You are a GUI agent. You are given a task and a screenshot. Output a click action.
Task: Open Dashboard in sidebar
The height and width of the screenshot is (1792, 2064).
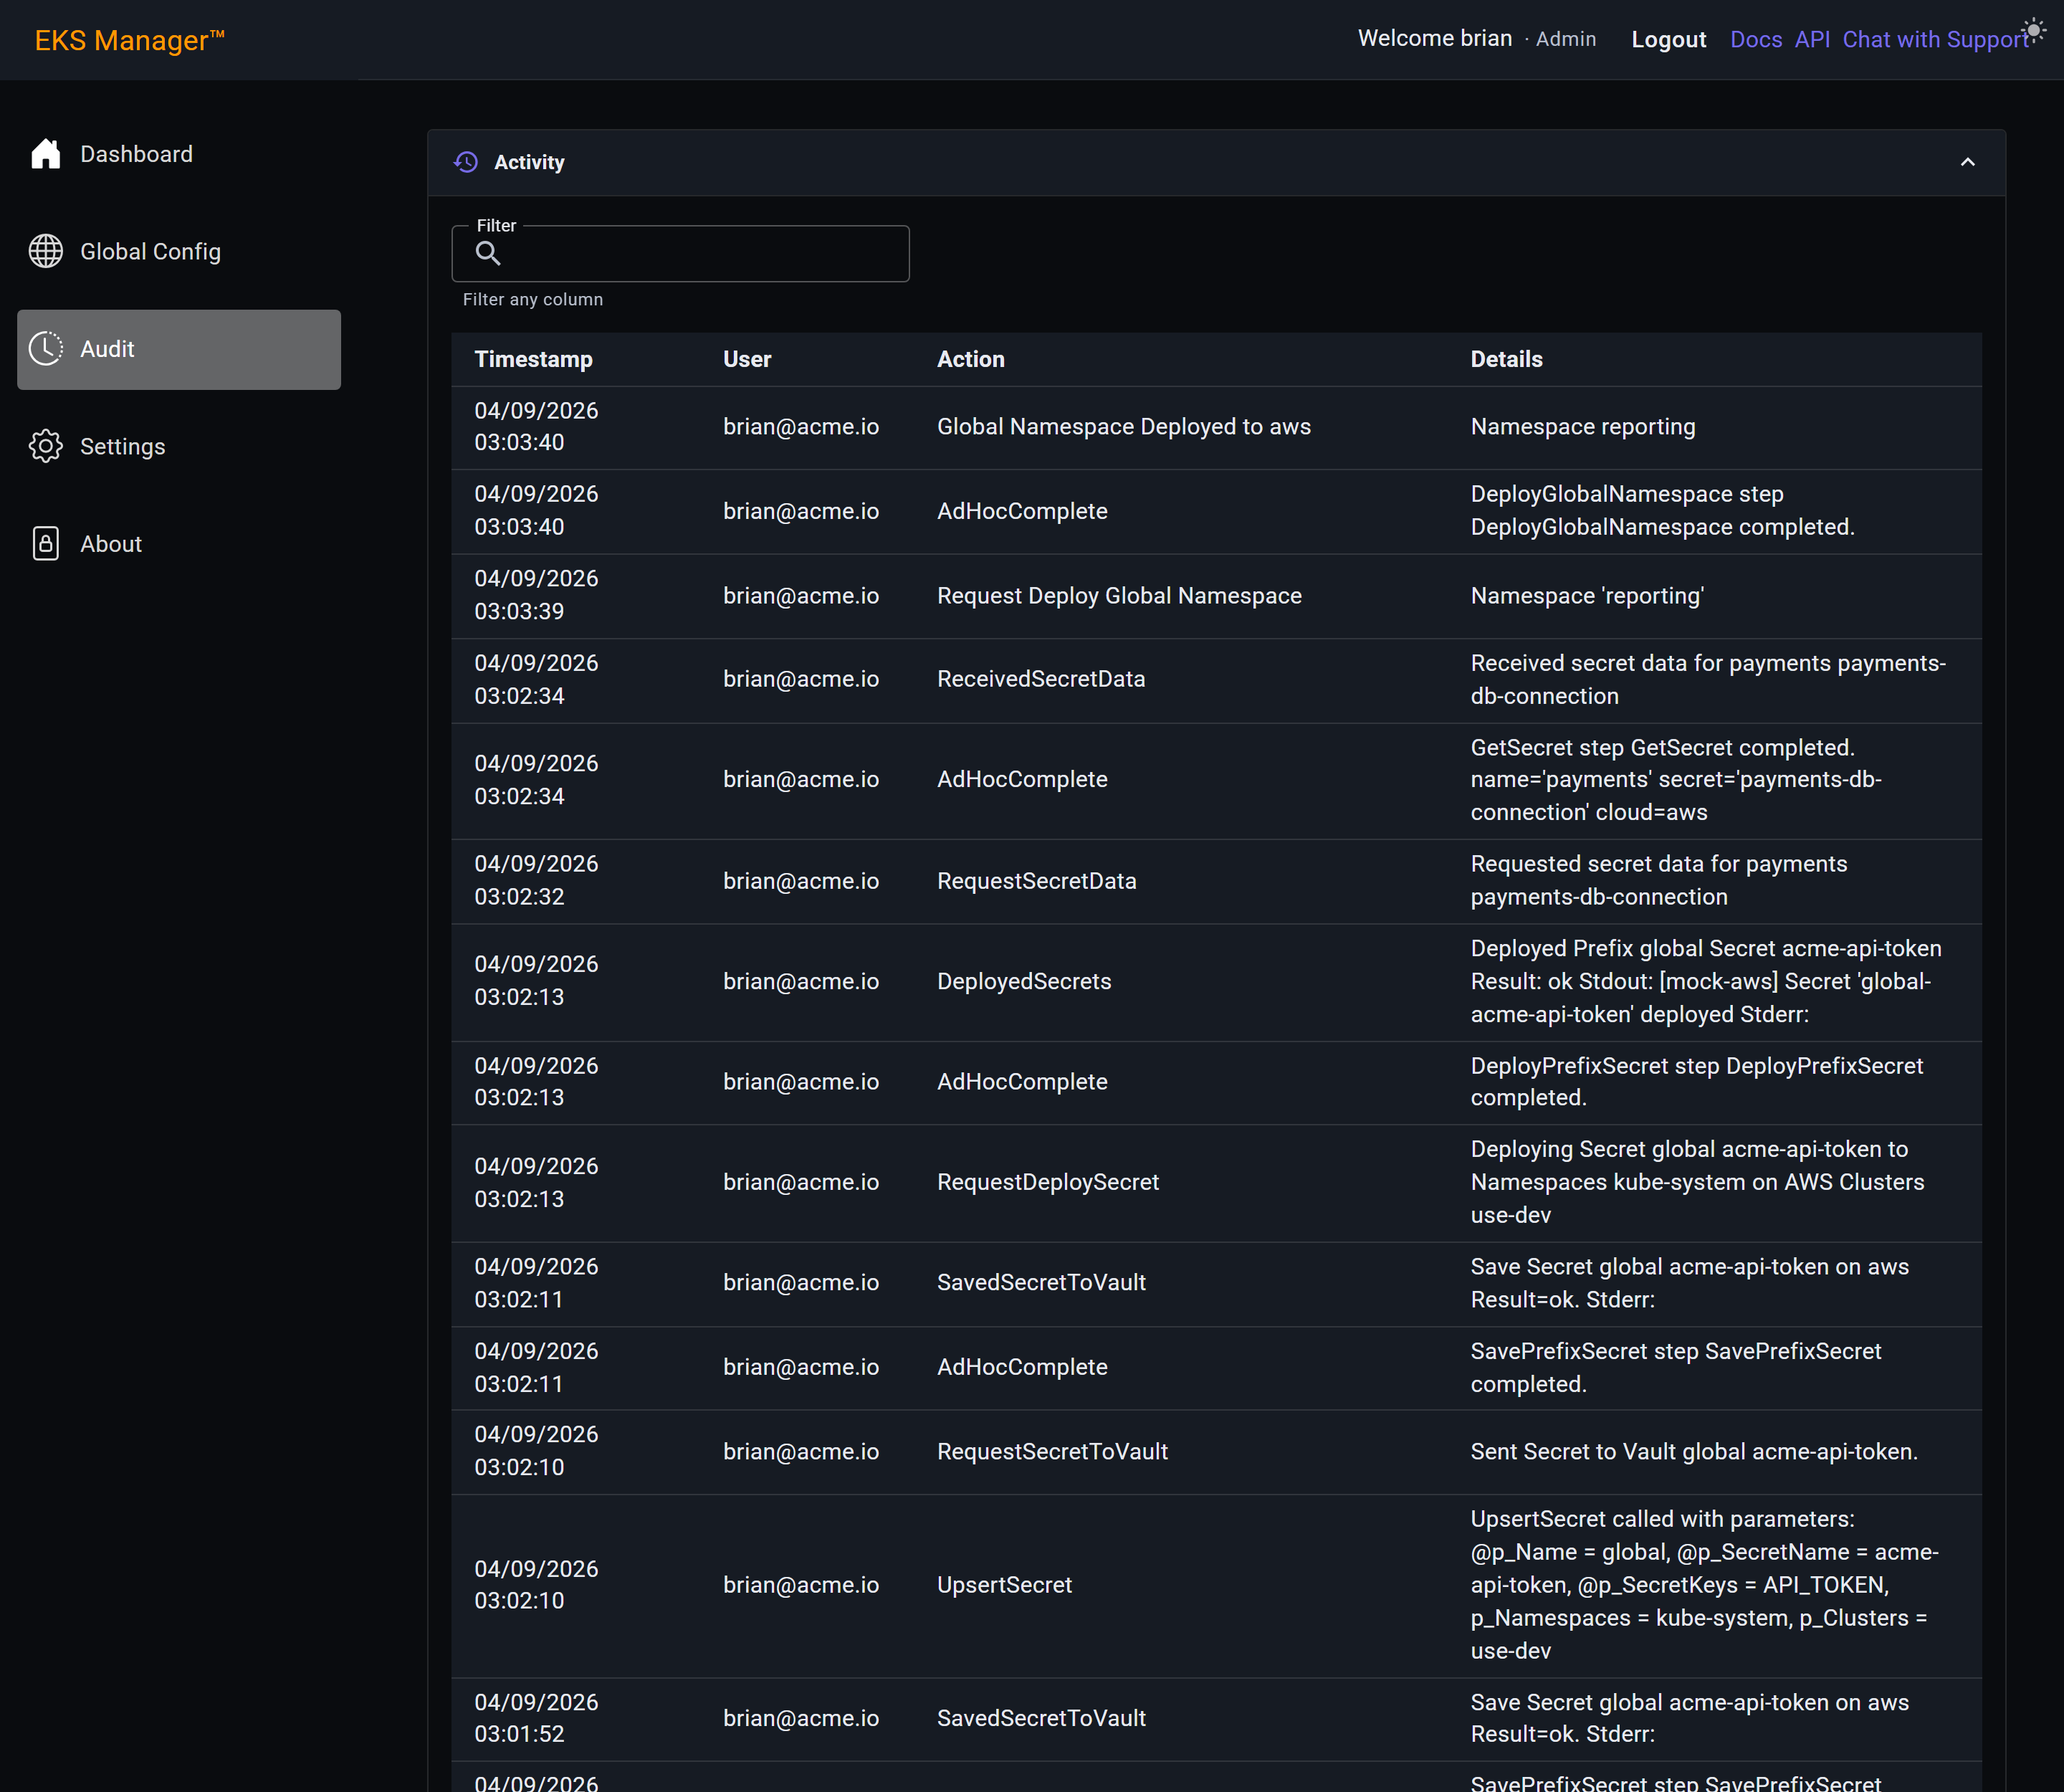(179, 154)
